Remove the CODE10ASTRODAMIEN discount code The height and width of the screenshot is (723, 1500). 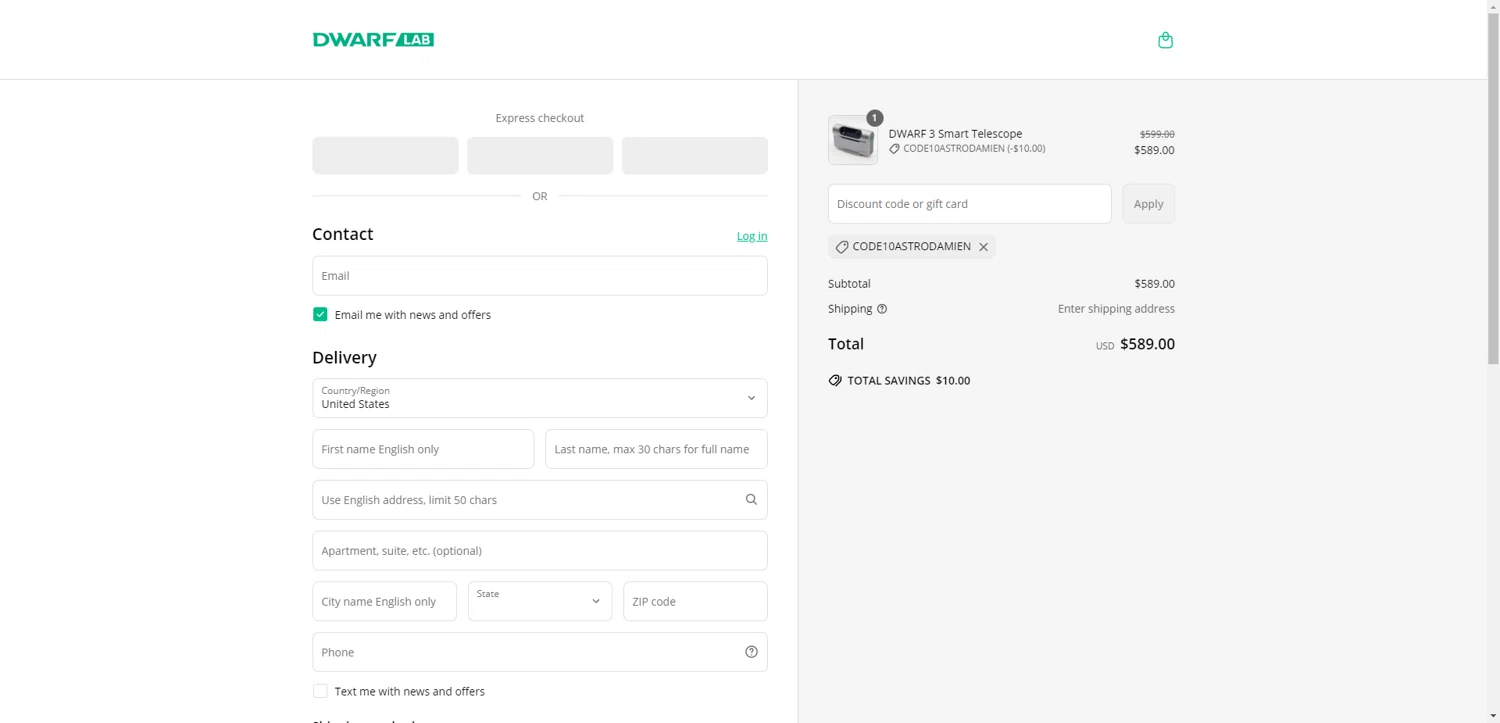pos(984,247)
